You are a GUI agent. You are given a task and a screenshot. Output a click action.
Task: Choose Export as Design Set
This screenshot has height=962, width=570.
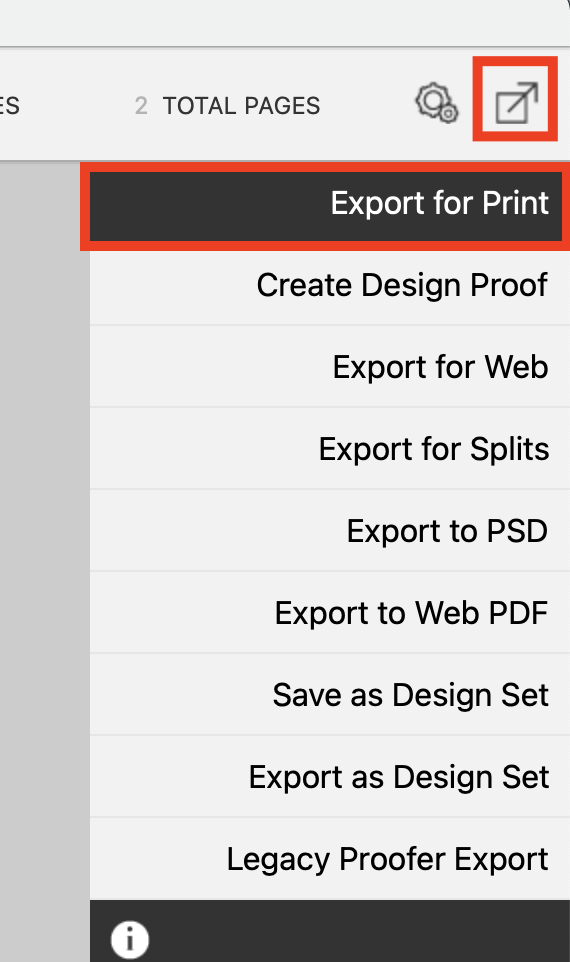click(330, 777)
